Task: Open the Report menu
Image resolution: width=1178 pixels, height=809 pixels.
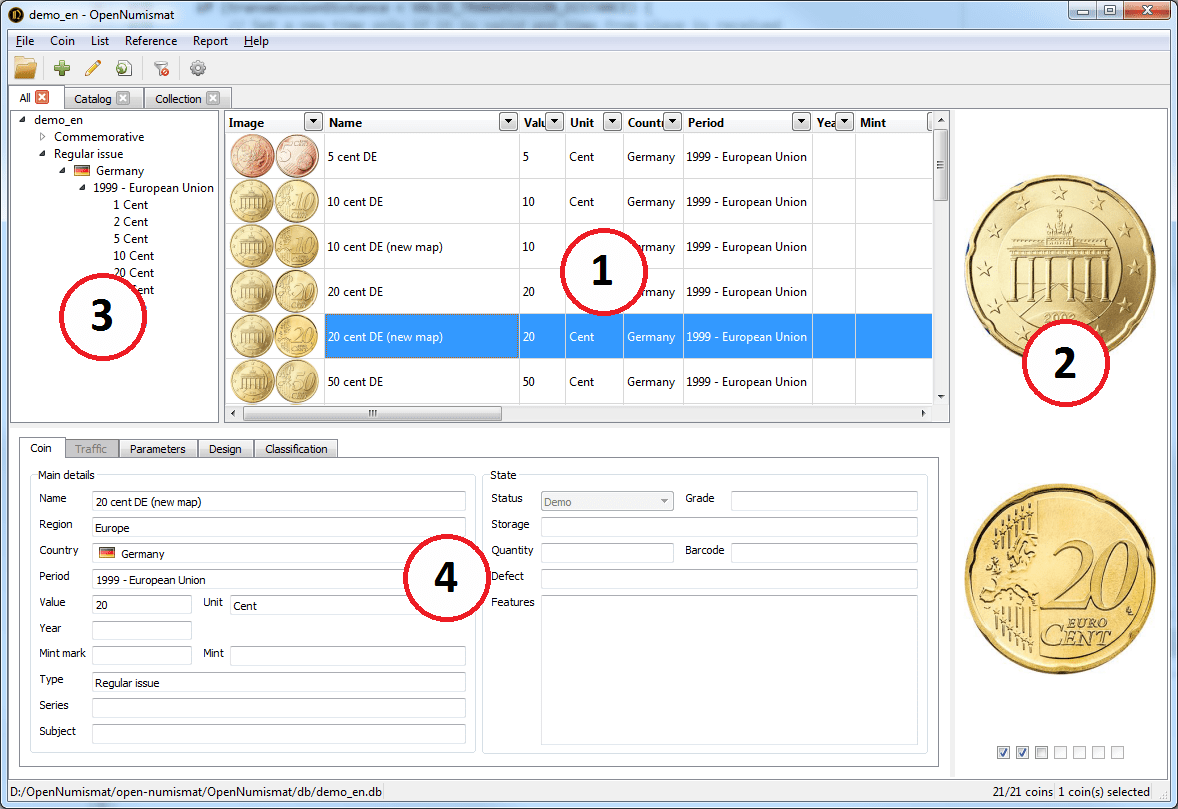Action: coord(210,41)
